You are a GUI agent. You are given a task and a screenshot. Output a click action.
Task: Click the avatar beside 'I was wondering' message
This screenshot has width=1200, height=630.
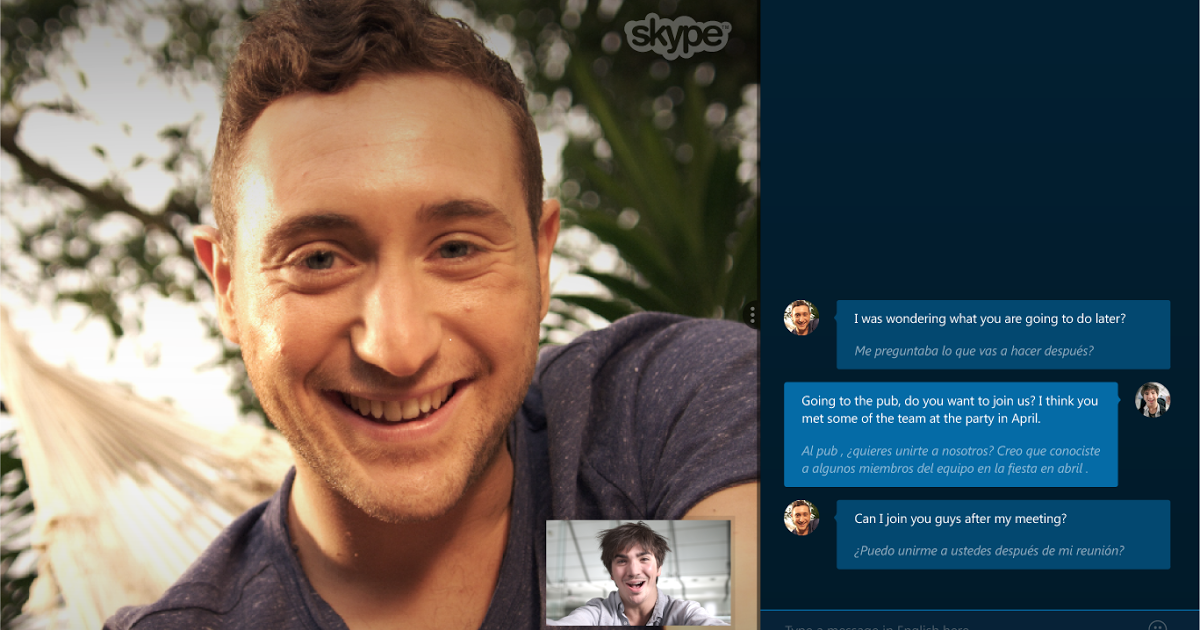click(801, 318)
